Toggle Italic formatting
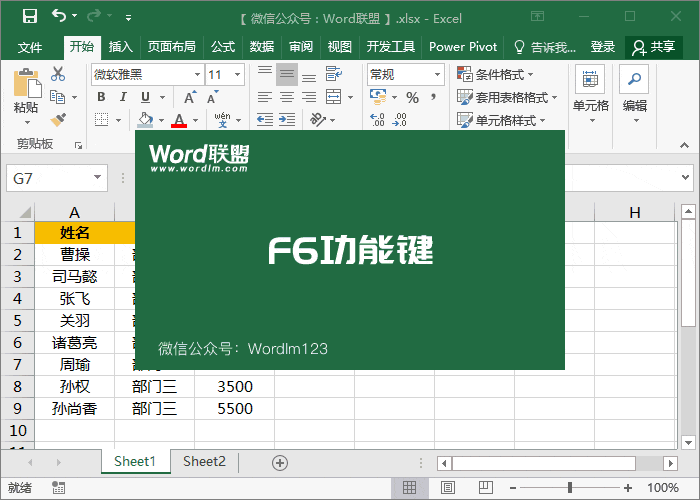Viewport: 700px width, 500px height. (123, 97)
